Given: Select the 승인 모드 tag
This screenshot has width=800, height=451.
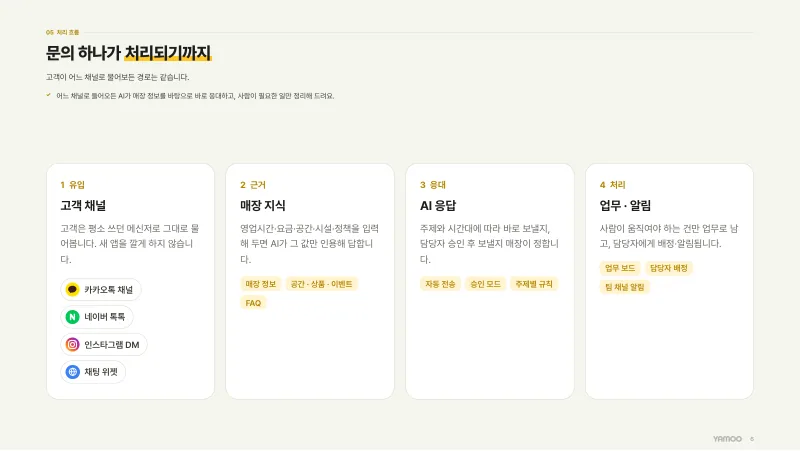Looking at the screenshot, I should tap(485, 284).
